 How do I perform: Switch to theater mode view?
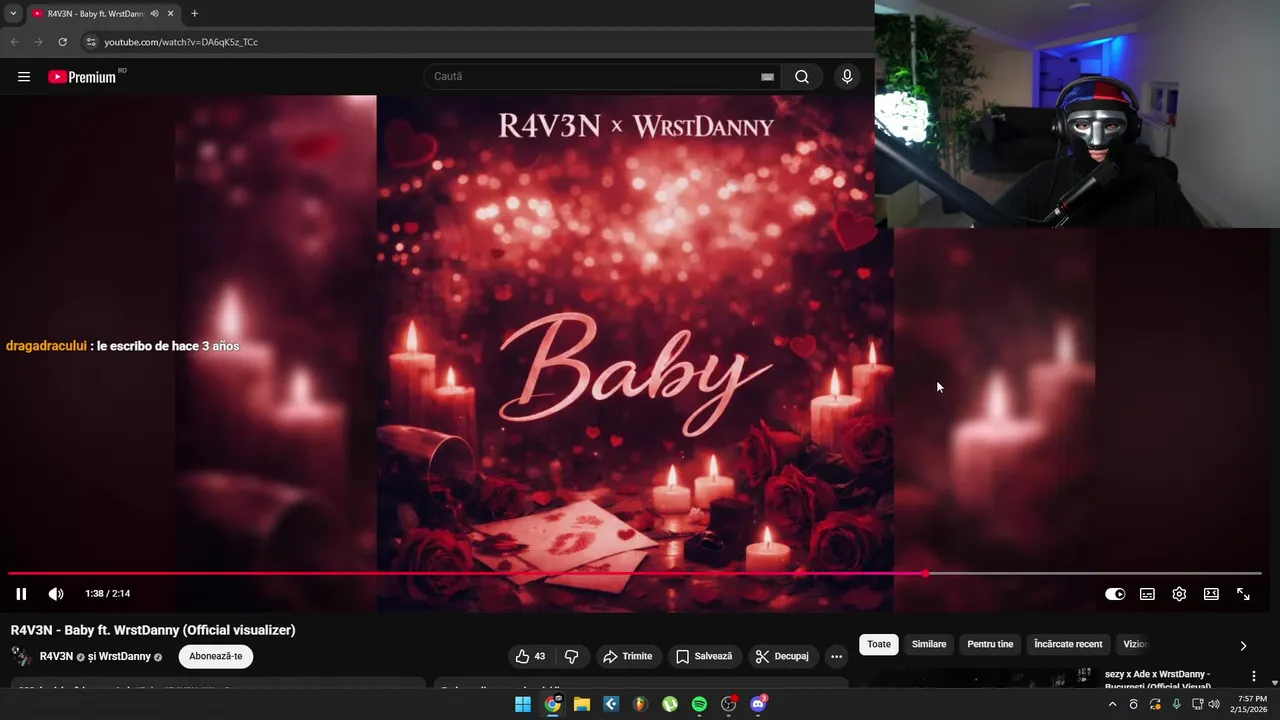click(1211, 594)
